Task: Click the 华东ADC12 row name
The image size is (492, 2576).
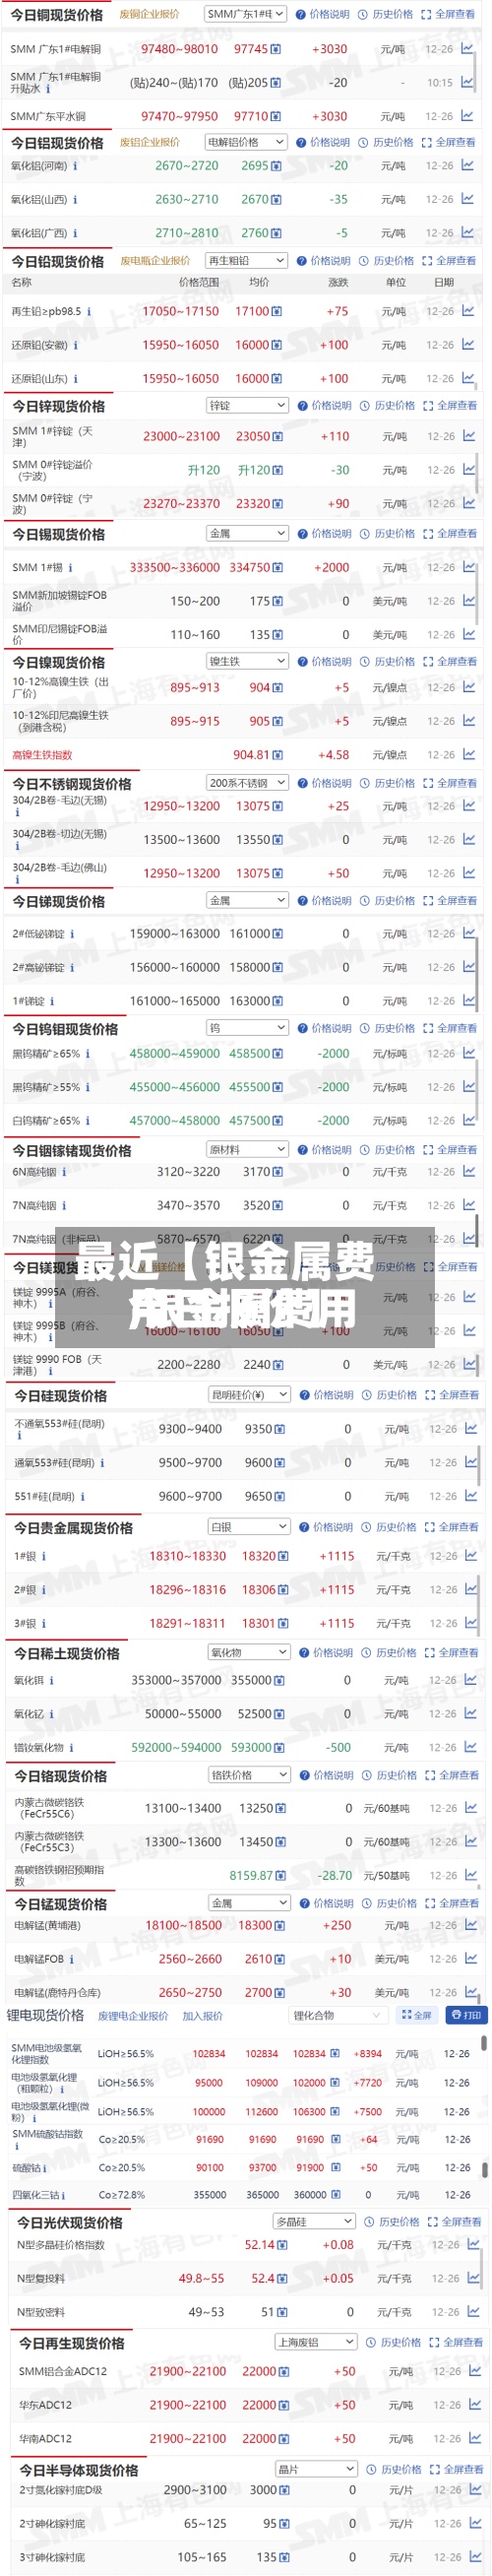Action: pos(45,2405)
